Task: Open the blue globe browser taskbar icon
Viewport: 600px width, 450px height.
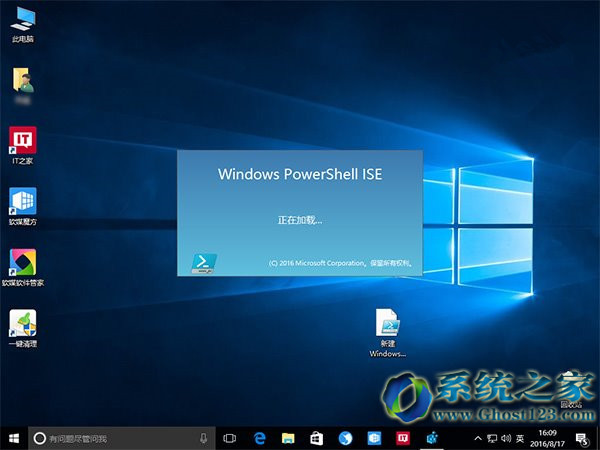Action: tap(345, 438)
